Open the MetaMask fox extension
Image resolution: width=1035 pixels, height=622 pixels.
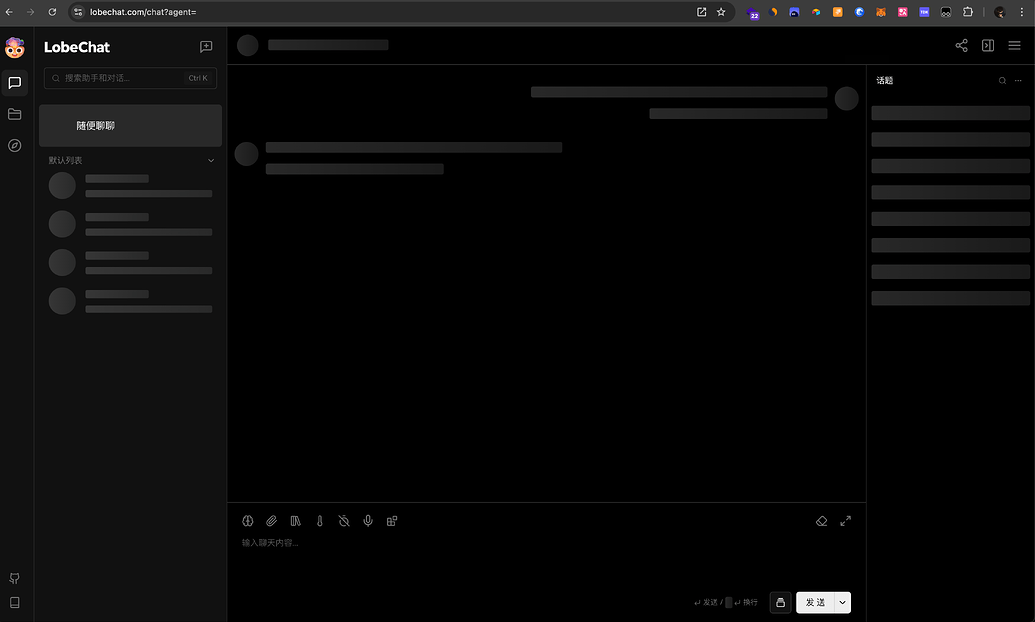[x=881, y=12]
